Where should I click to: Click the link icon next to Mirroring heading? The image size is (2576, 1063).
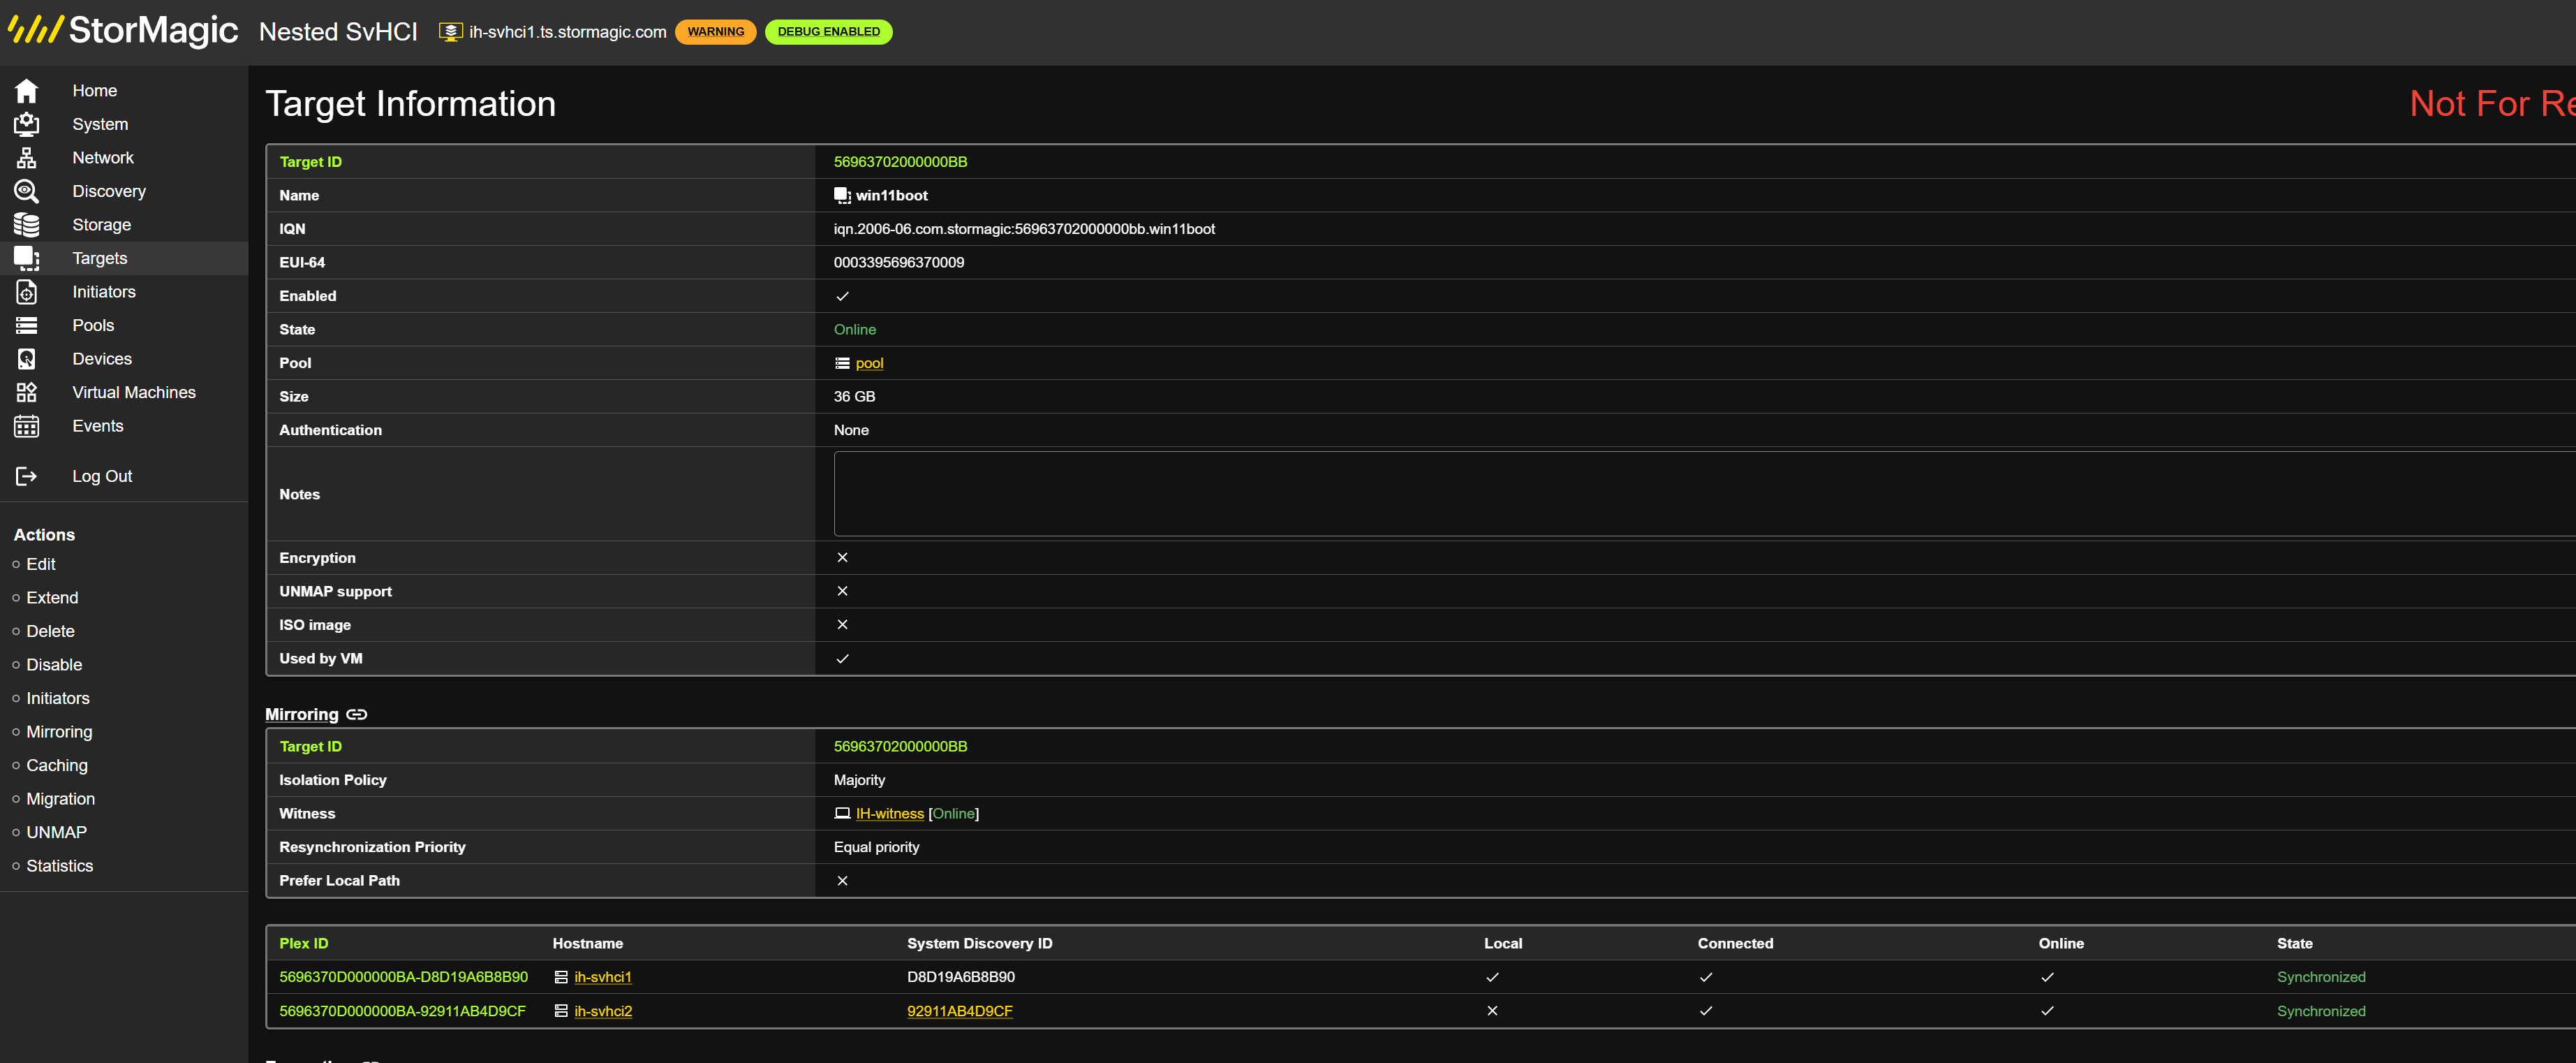(357, 714)
